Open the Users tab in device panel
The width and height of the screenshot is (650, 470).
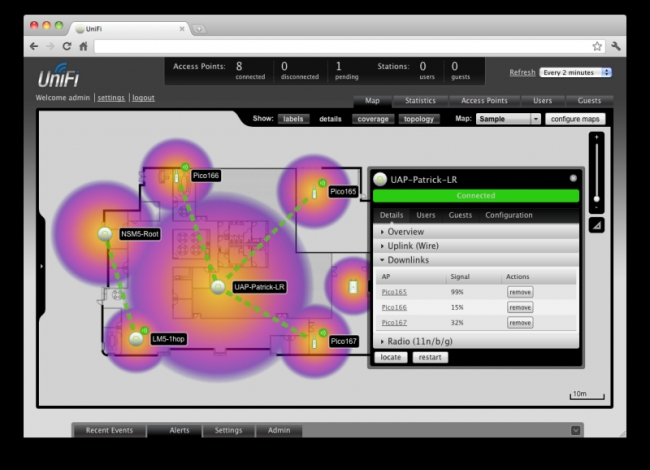(426, 215)
